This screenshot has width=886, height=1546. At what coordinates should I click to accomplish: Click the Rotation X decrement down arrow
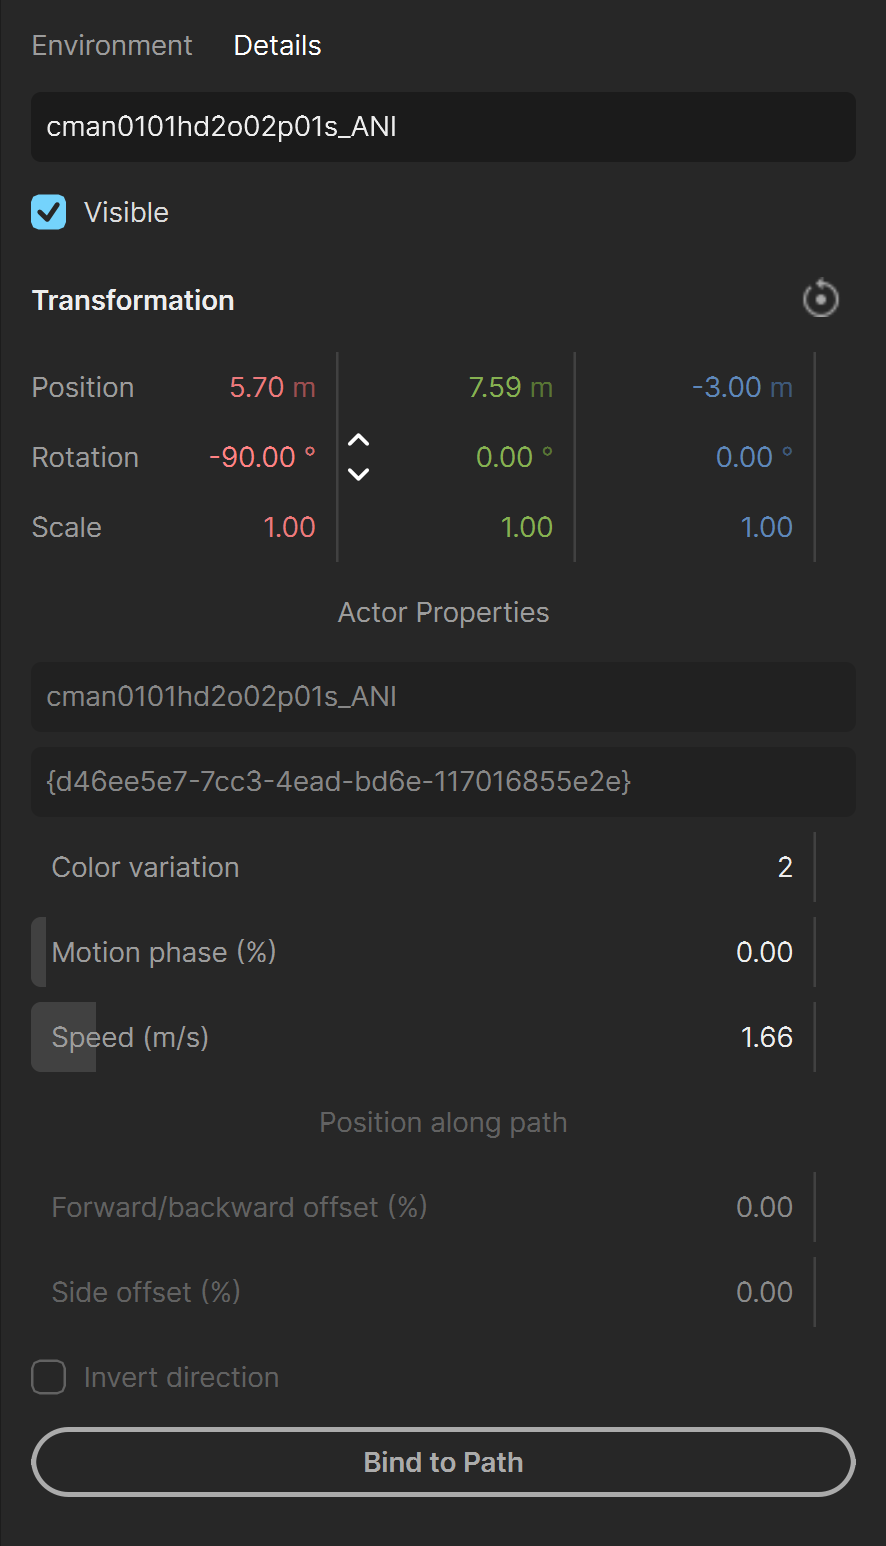[358, 474]
